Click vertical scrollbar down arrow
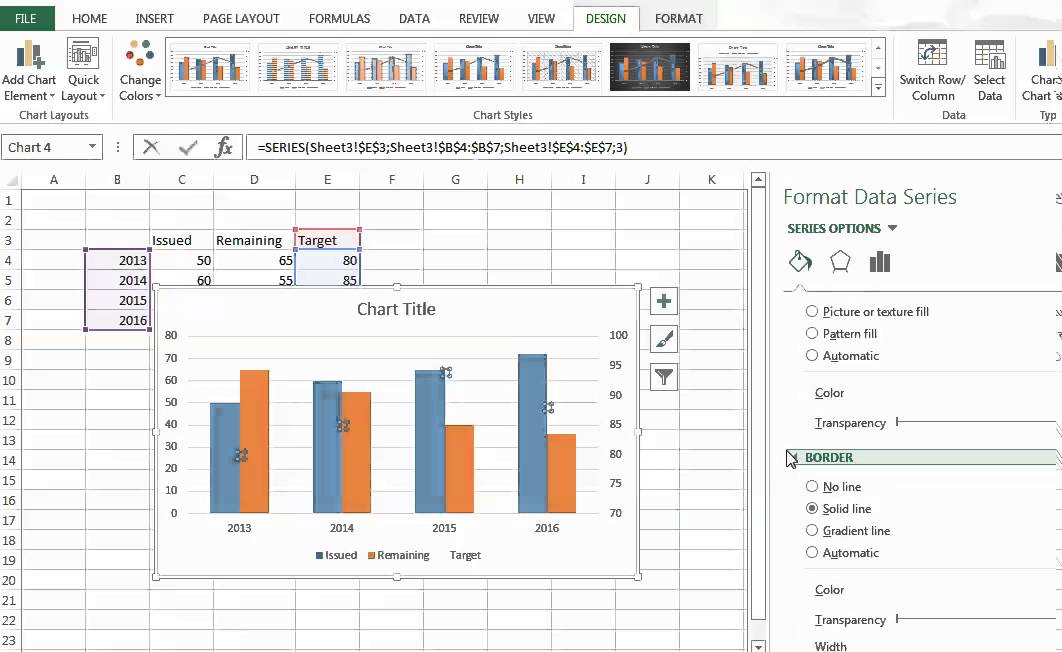This screenshot has height=652, width=1062. (759, 647)
